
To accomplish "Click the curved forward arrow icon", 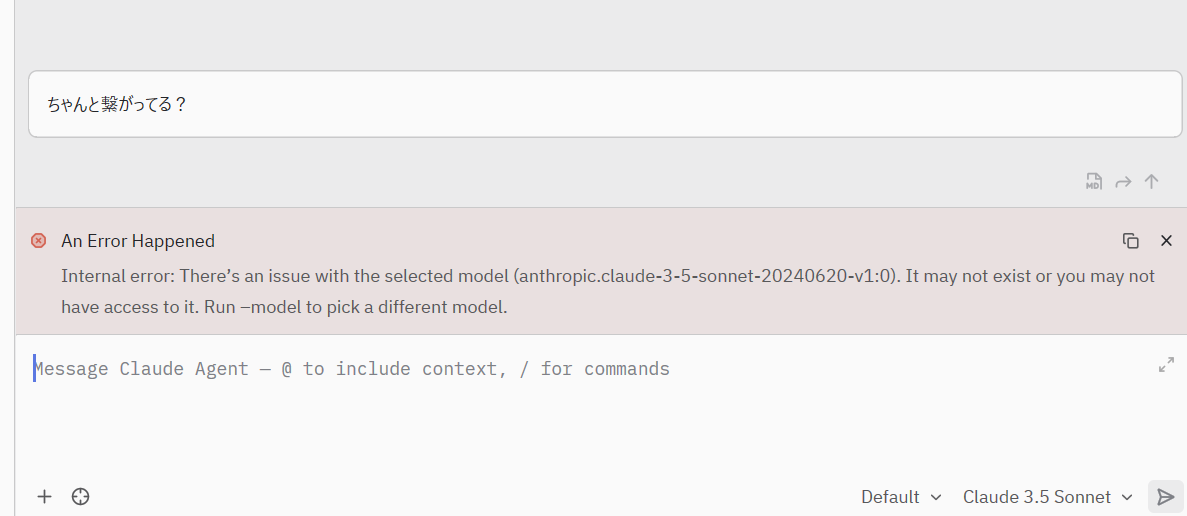I will click(1123, 181).
